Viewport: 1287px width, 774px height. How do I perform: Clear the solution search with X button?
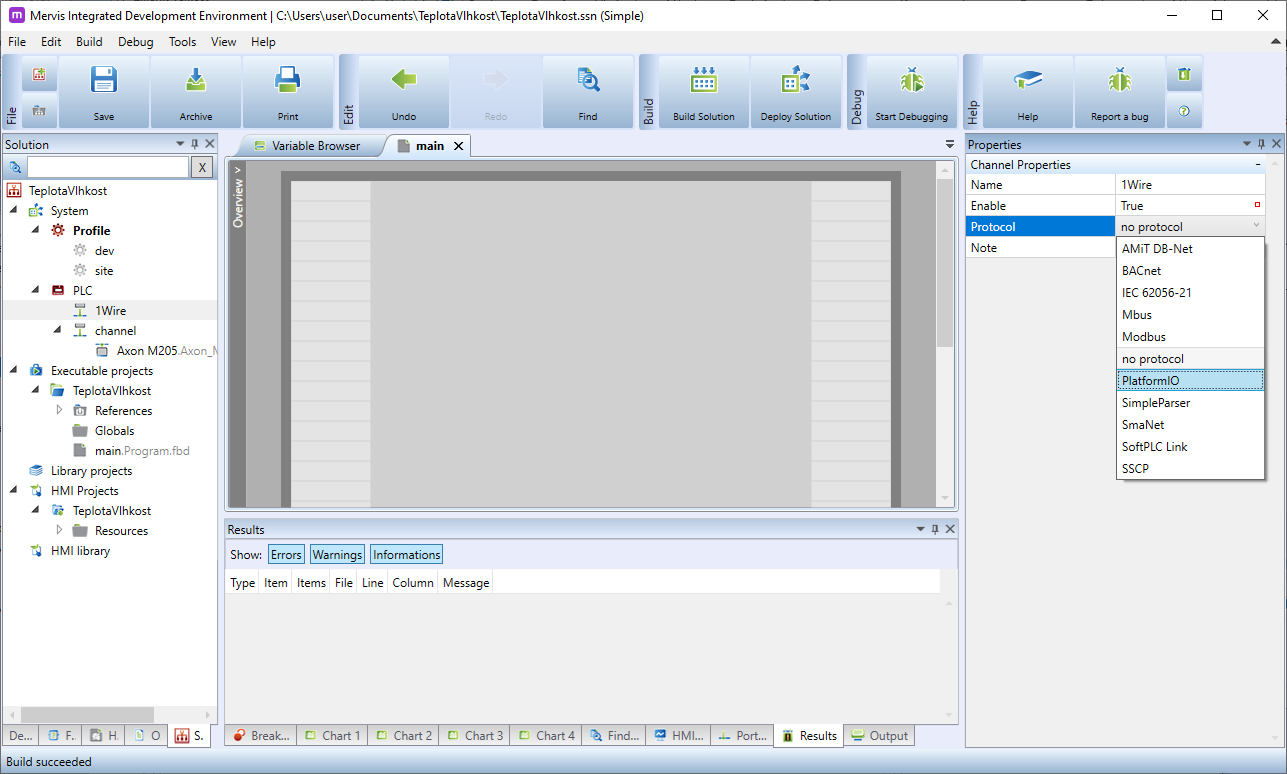point(202,168)
